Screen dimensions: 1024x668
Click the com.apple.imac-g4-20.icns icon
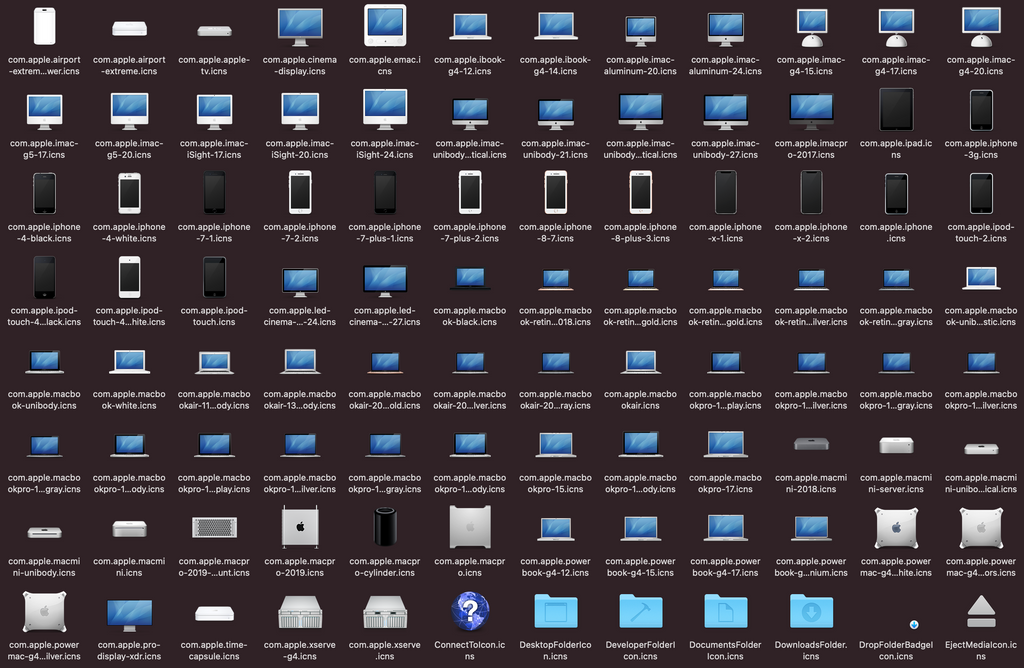pyautogui.click(x=981, y=26)
